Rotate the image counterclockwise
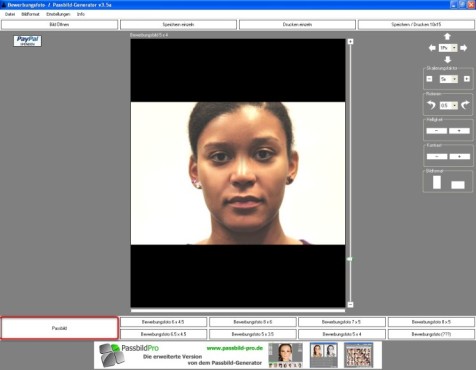 pos(431,105)
